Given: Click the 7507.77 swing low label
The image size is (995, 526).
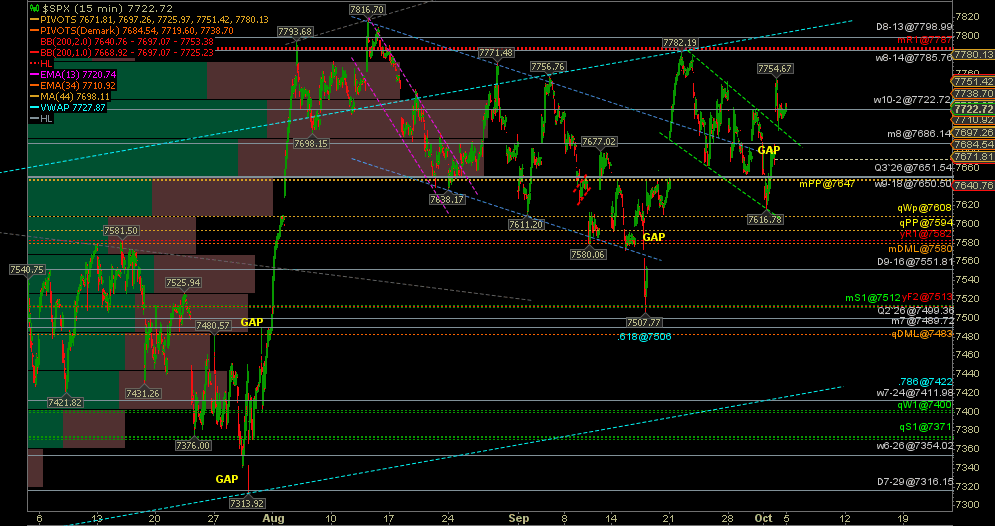Looking at the screenshot, I should [x=645, y=322].
